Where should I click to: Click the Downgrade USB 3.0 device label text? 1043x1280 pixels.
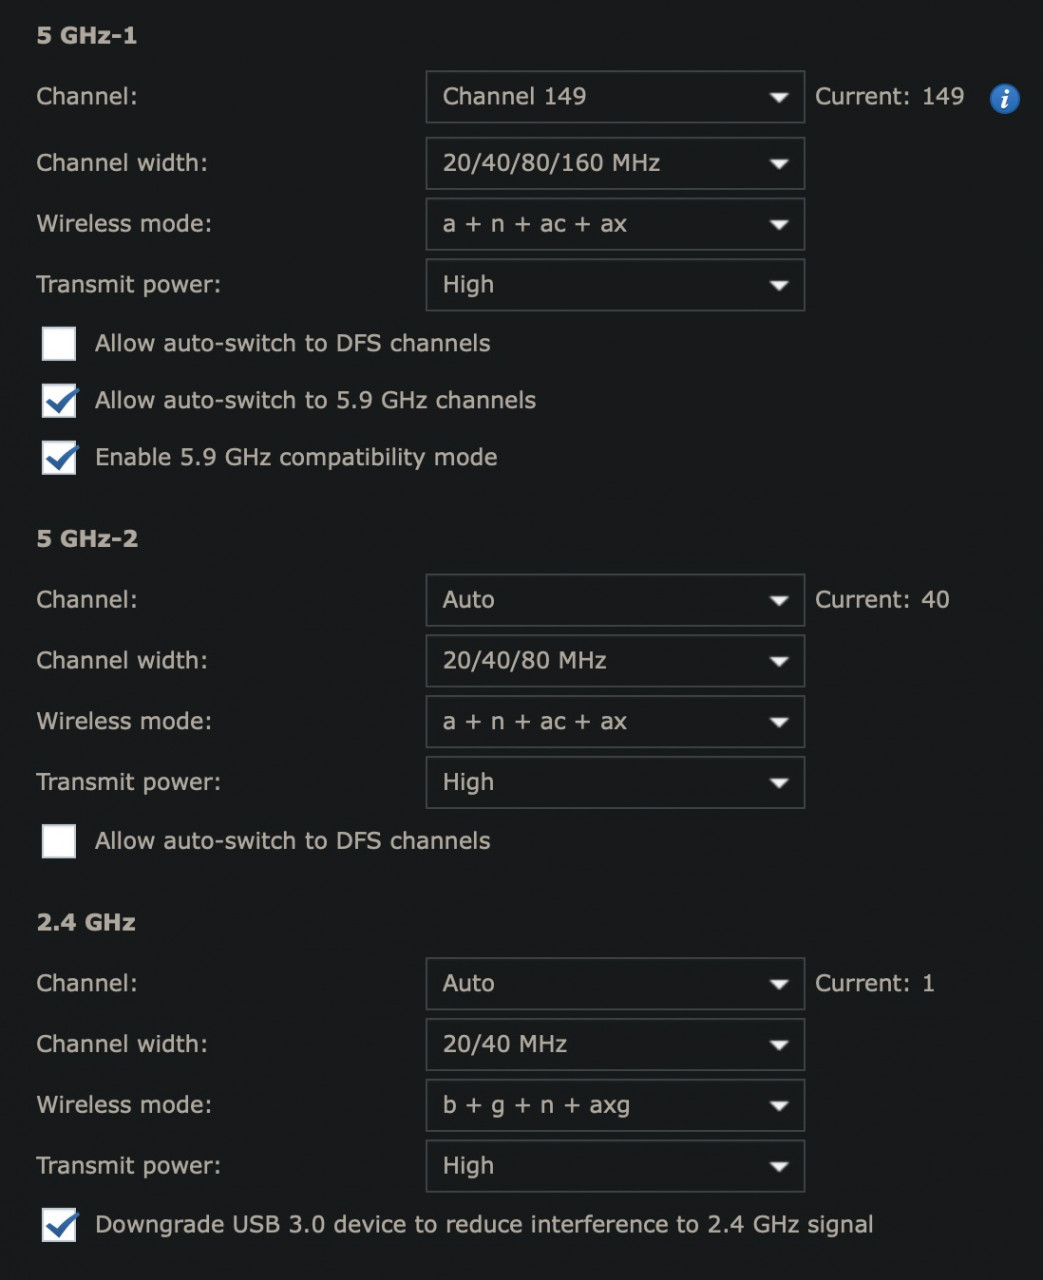[x=484, y=1225]
